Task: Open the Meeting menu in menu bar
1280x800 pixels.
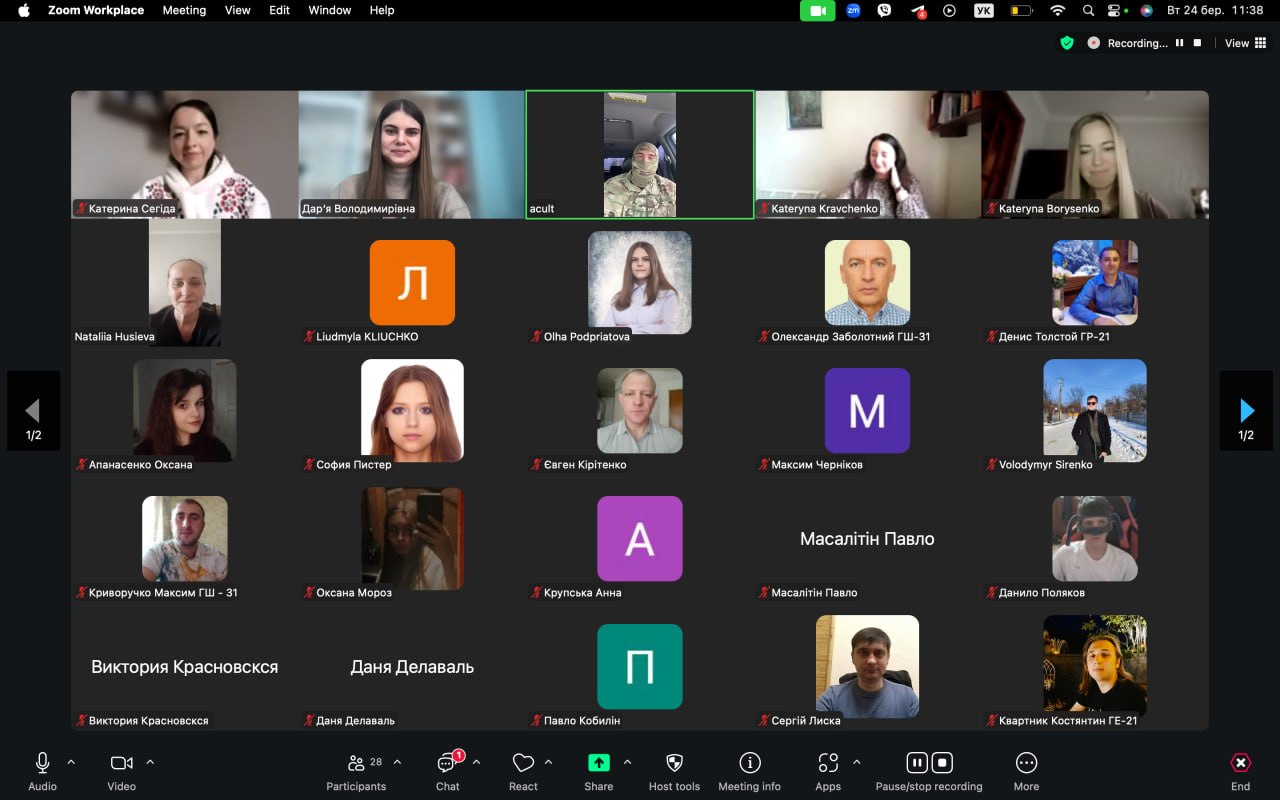Action: tap(184, 10)
